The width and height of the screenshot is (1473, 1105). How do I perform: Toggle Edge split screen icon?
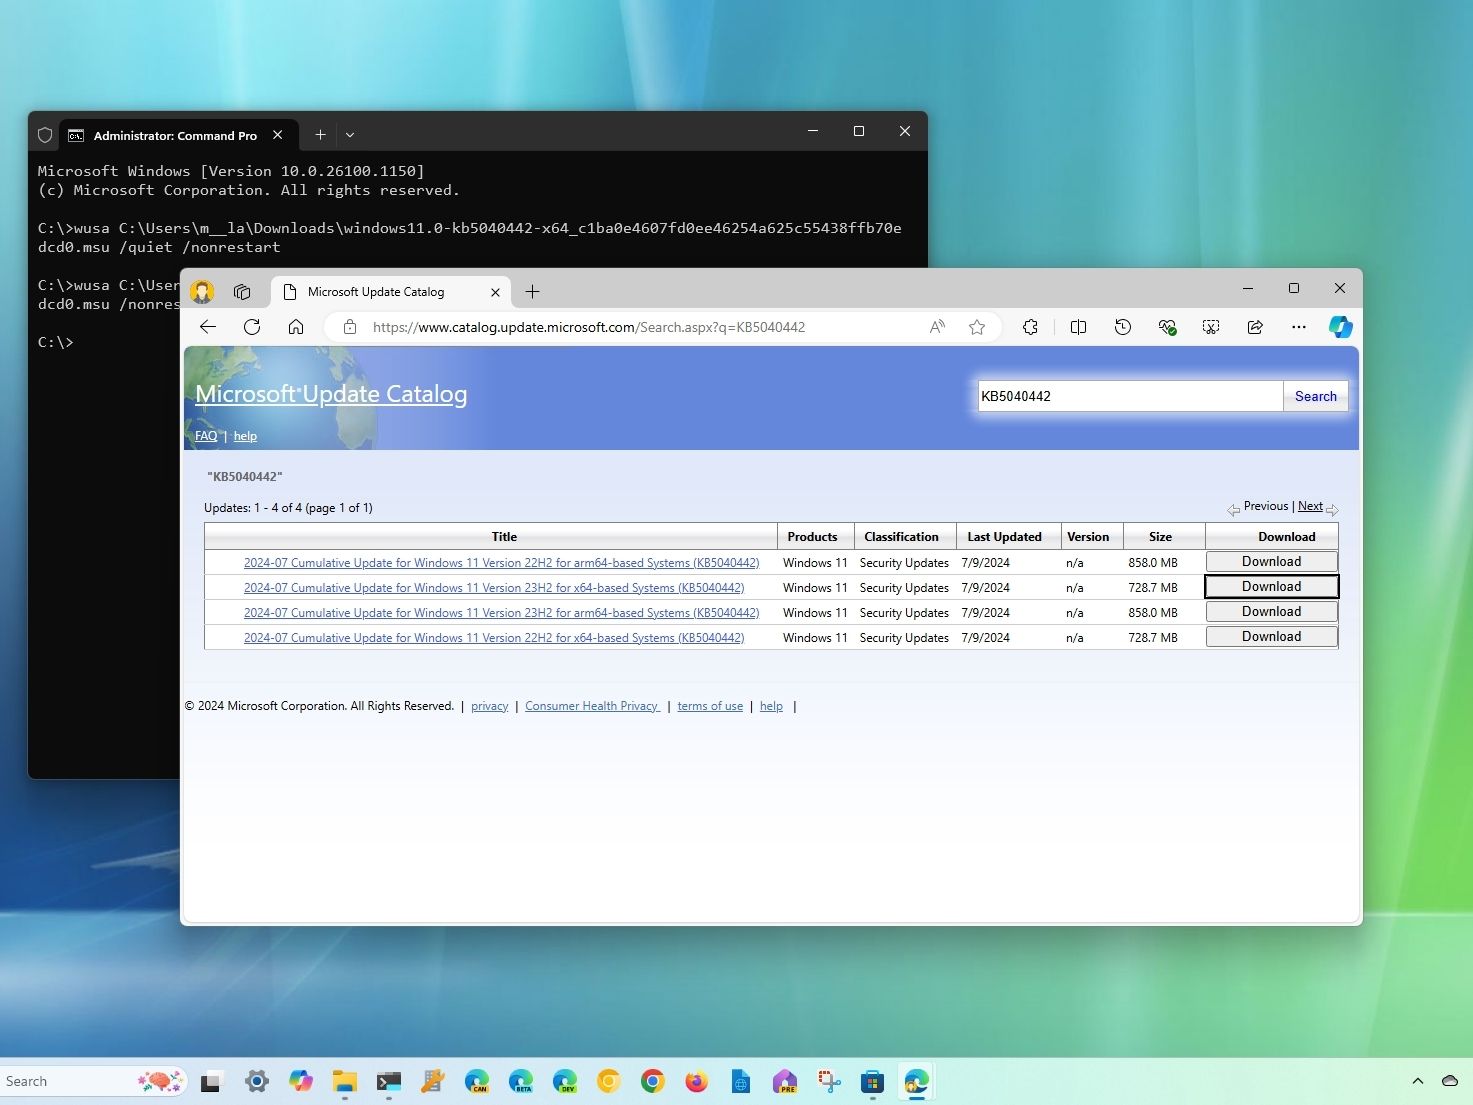pyautogui.click(x=1078, y=327)
